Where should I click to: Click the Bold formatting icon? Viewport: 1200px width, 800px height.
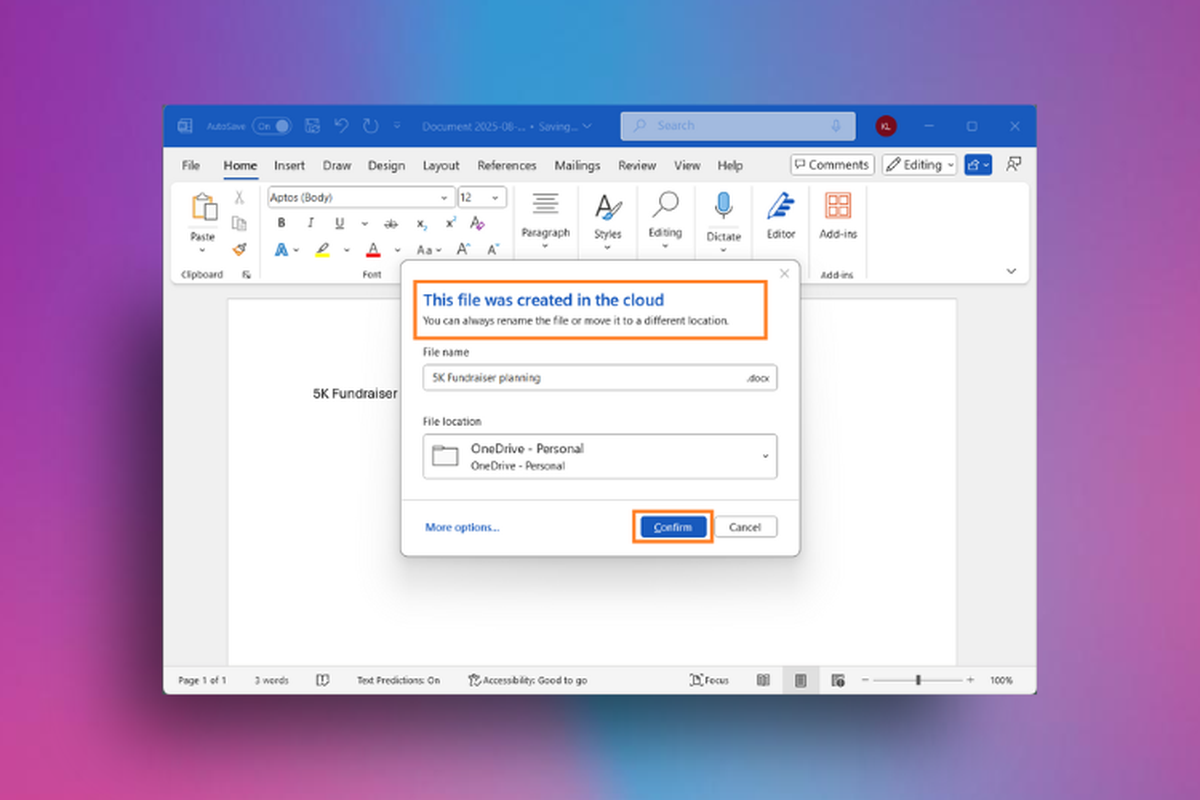pyautogui.click(x=282, y=223)
